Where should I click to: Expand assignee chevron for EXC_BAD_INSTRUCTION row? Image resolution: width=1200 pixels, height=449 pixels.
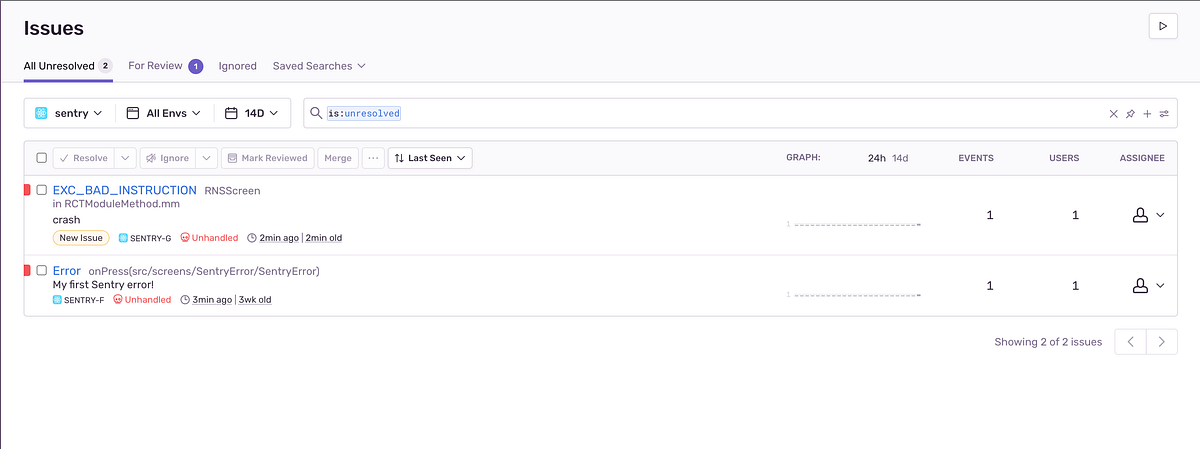click(1161, 215)
